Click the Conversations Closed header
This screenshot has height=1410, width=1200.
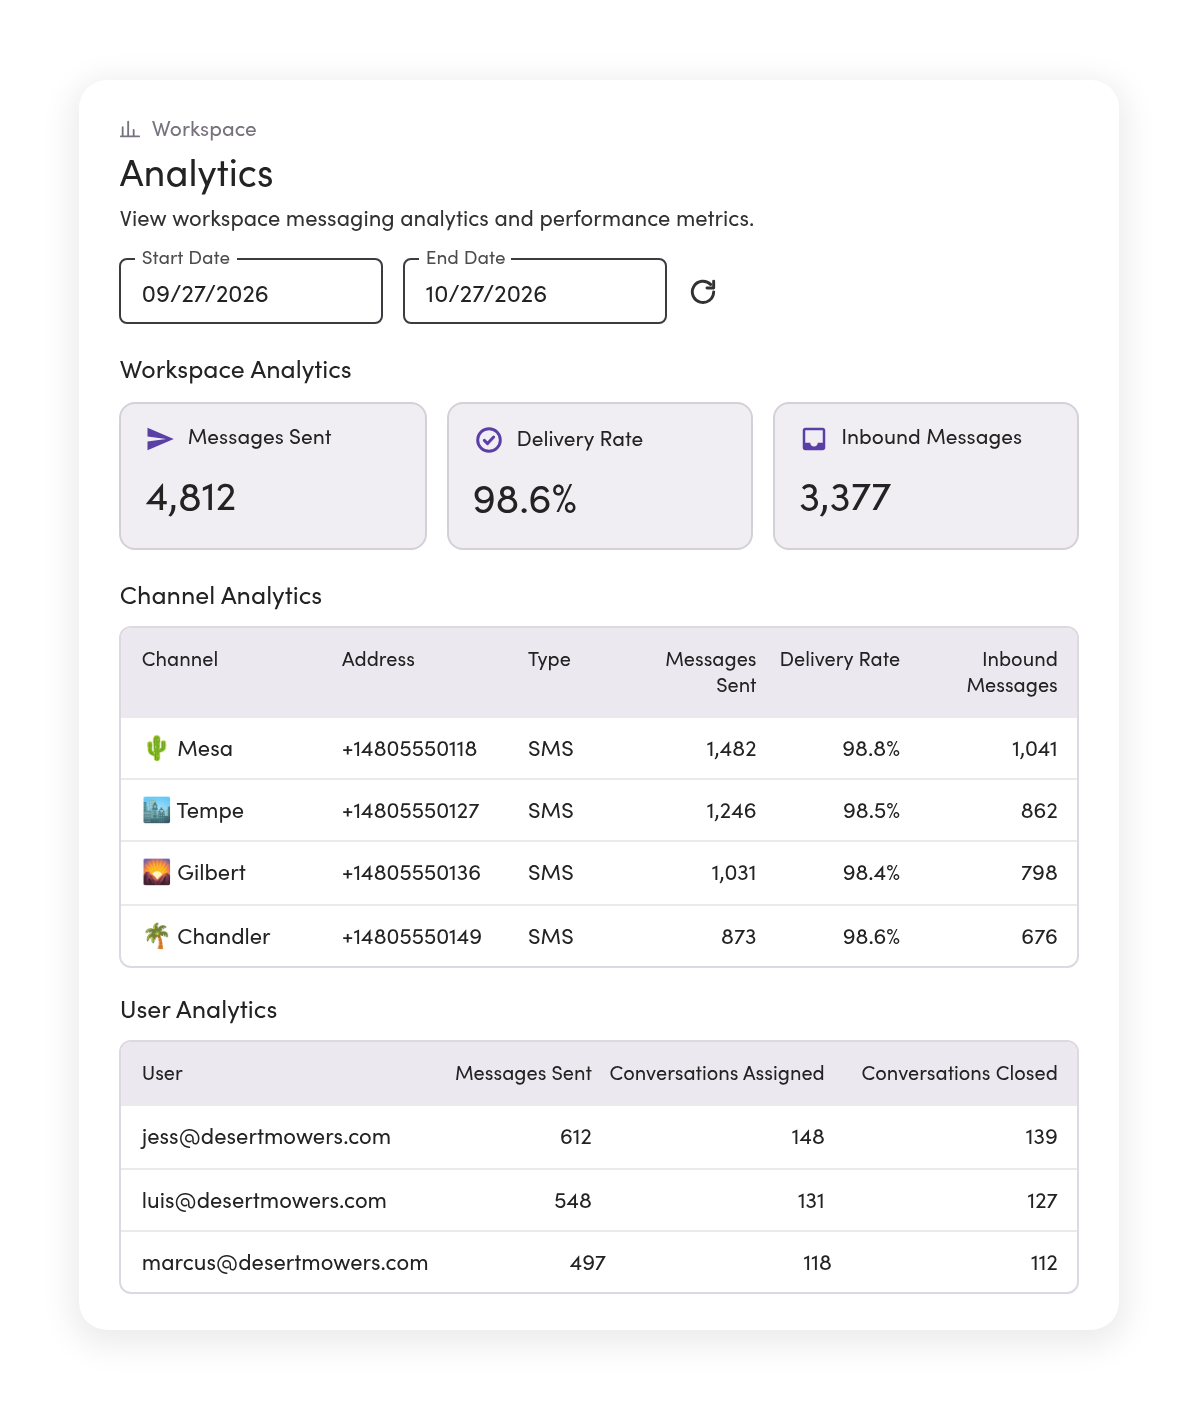pyautogui.click(x=959, y=1073)
